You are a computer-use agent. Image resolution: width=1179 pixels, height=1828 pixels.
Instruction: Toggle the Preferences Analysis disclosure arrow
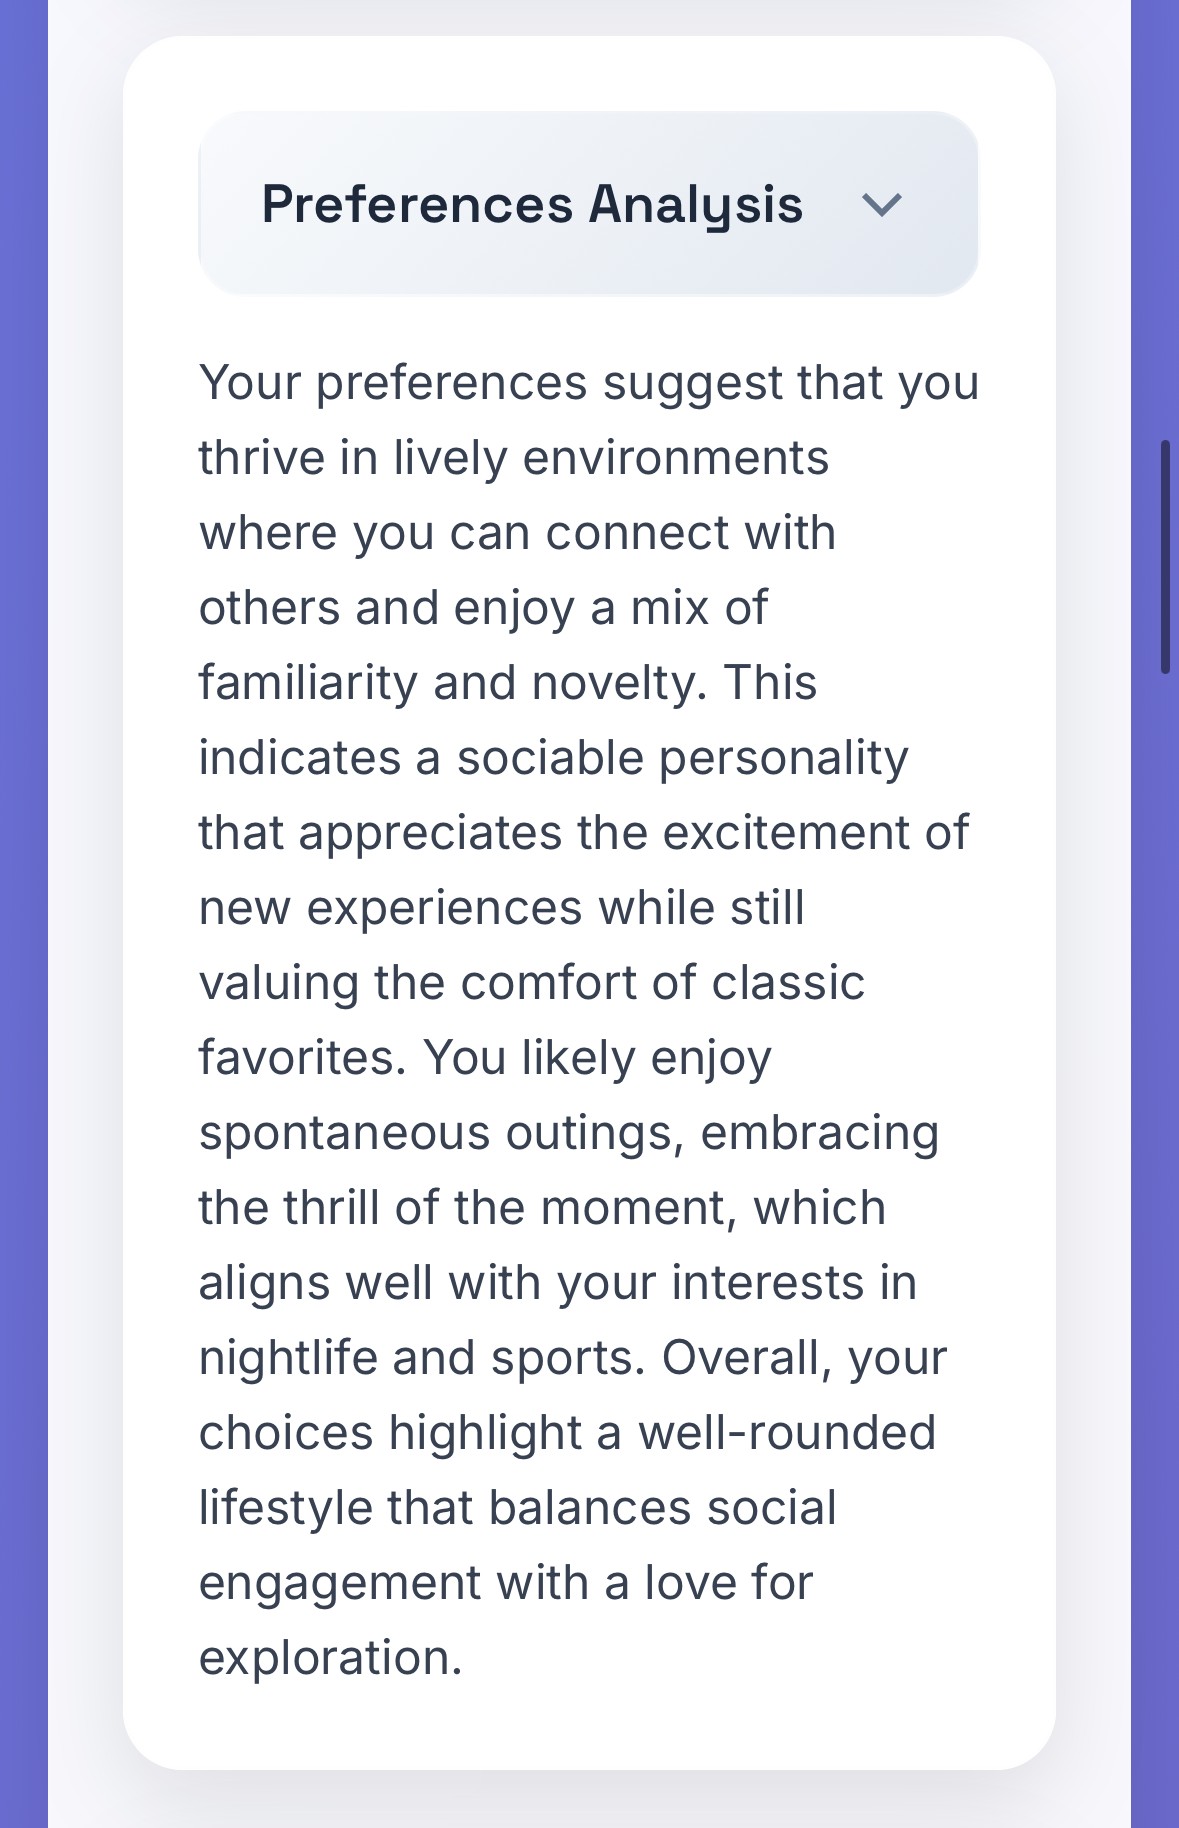884,206
